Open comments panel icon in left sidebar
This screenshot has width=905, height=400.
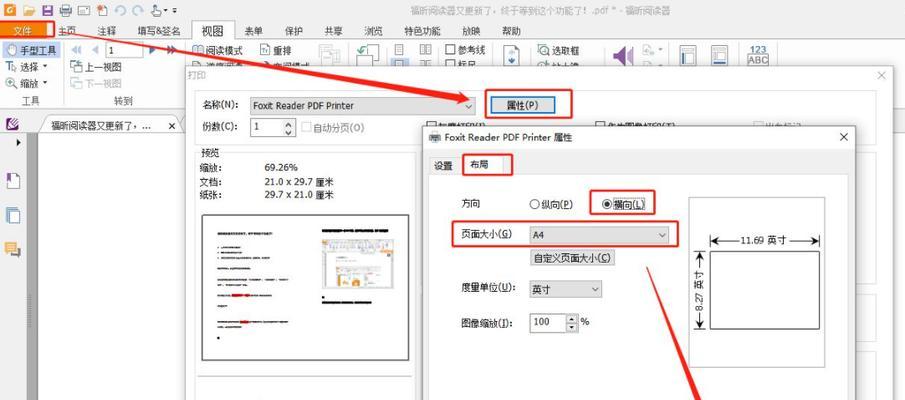(x=13, y=249)
